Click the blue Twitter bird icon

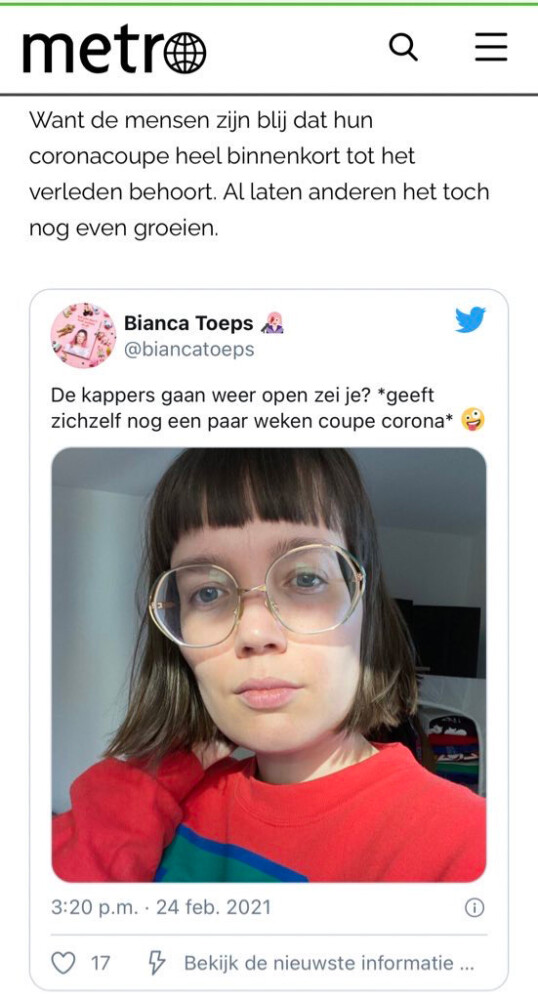[470, 320]
